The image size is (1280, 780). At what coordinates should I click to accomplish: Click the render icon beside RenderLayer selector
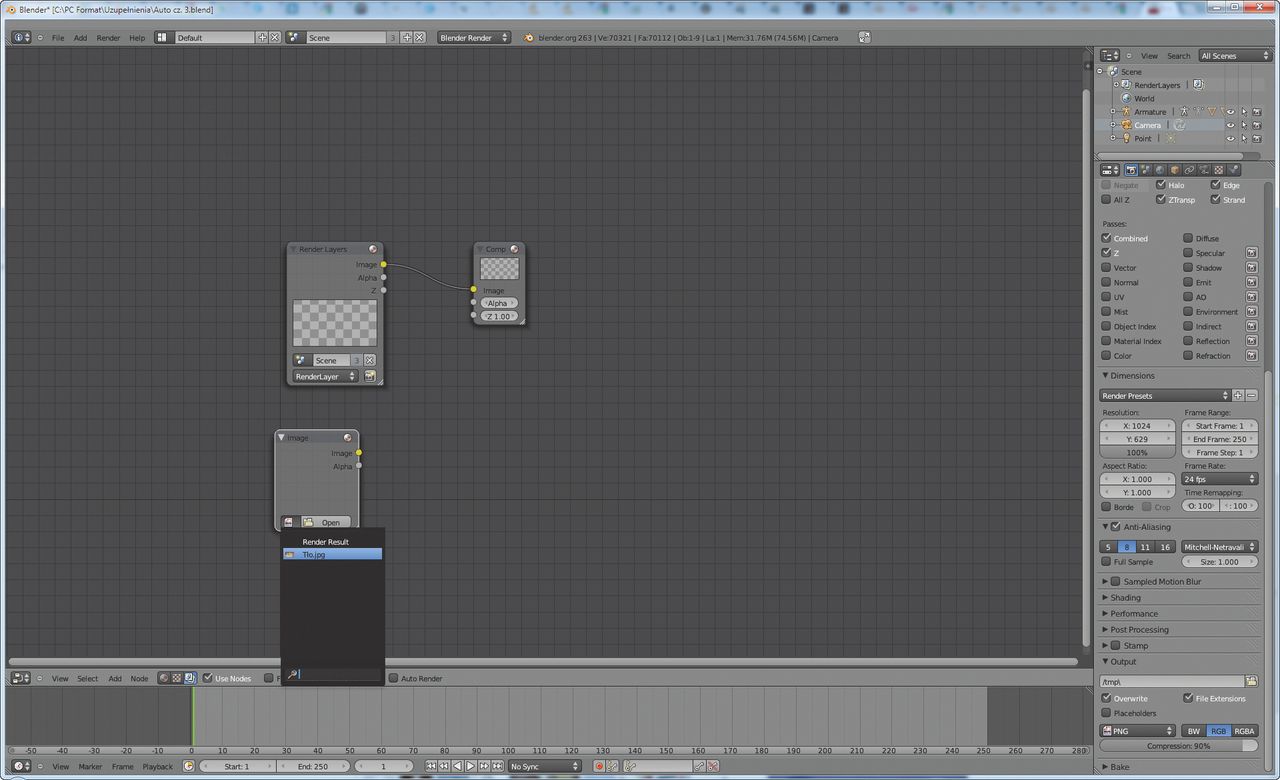tap(370, 377)
